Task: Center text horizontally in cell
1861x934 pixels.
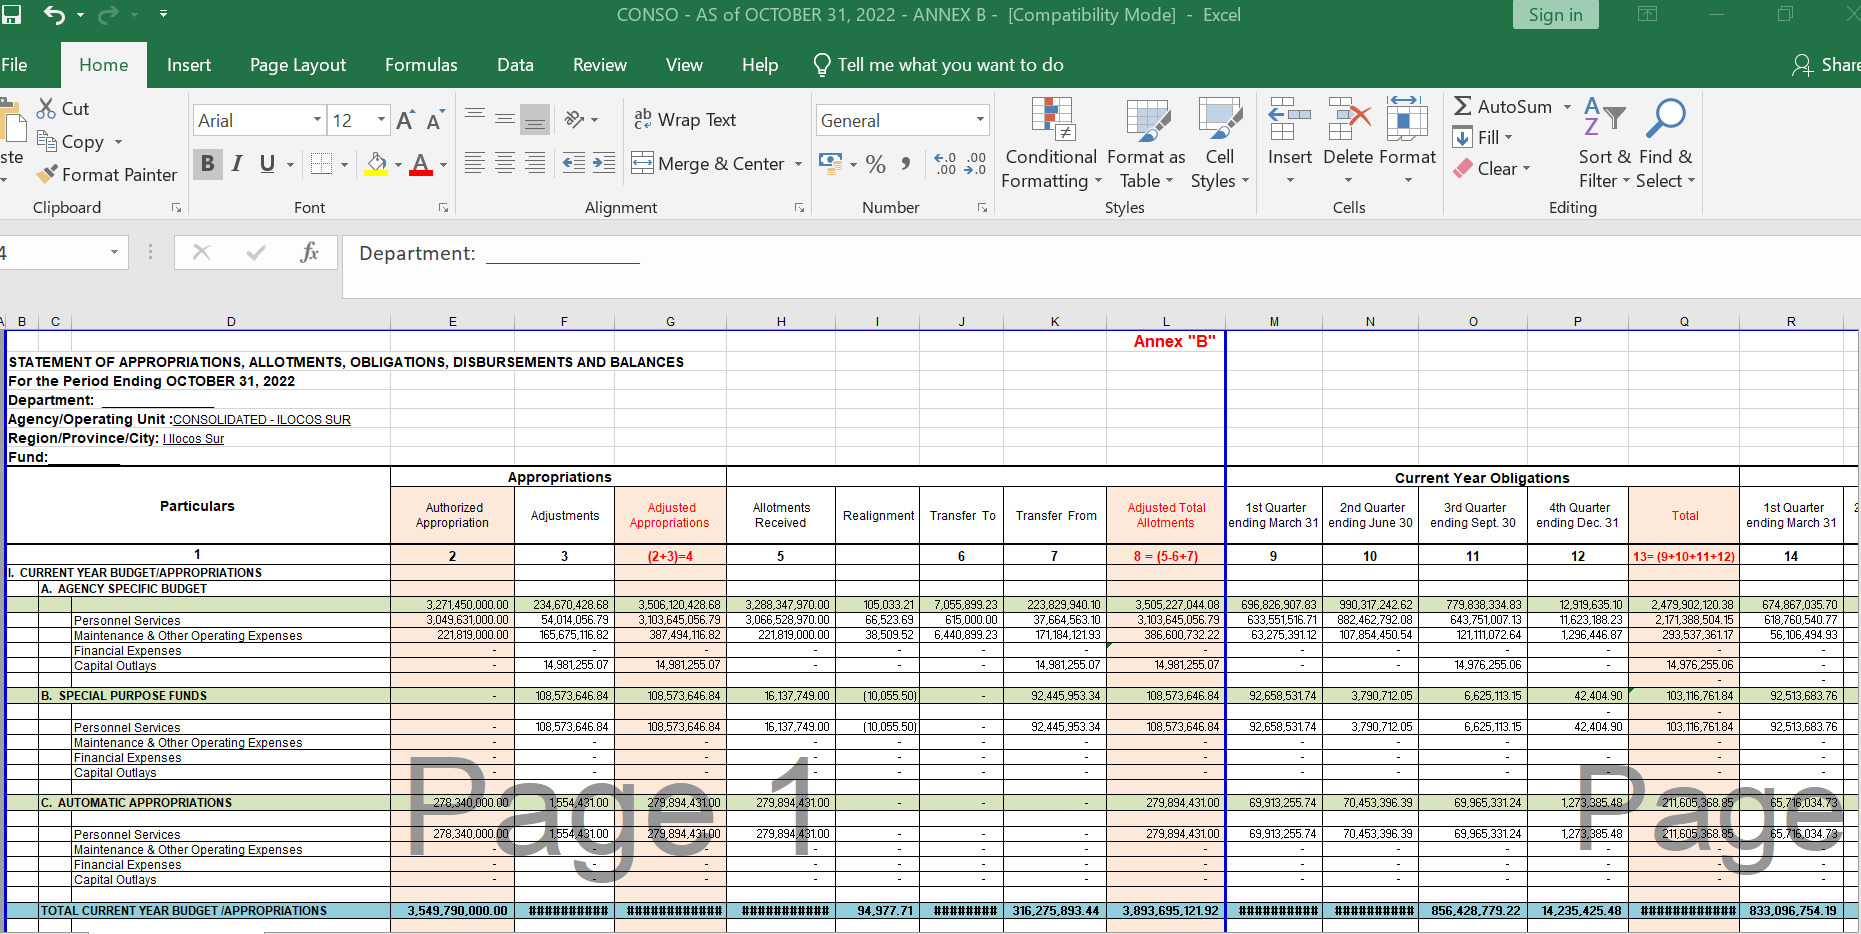Action: tap(505, 162)
